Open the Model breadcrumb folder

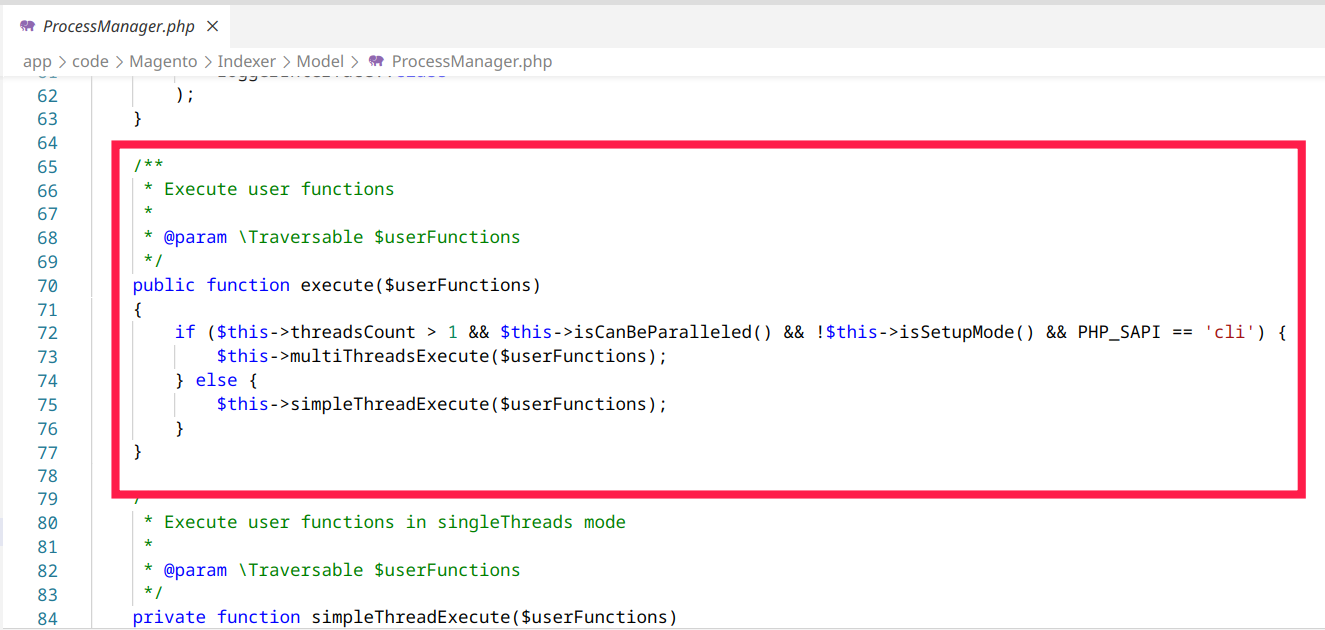pyautogui.click(x=320, y=62)
